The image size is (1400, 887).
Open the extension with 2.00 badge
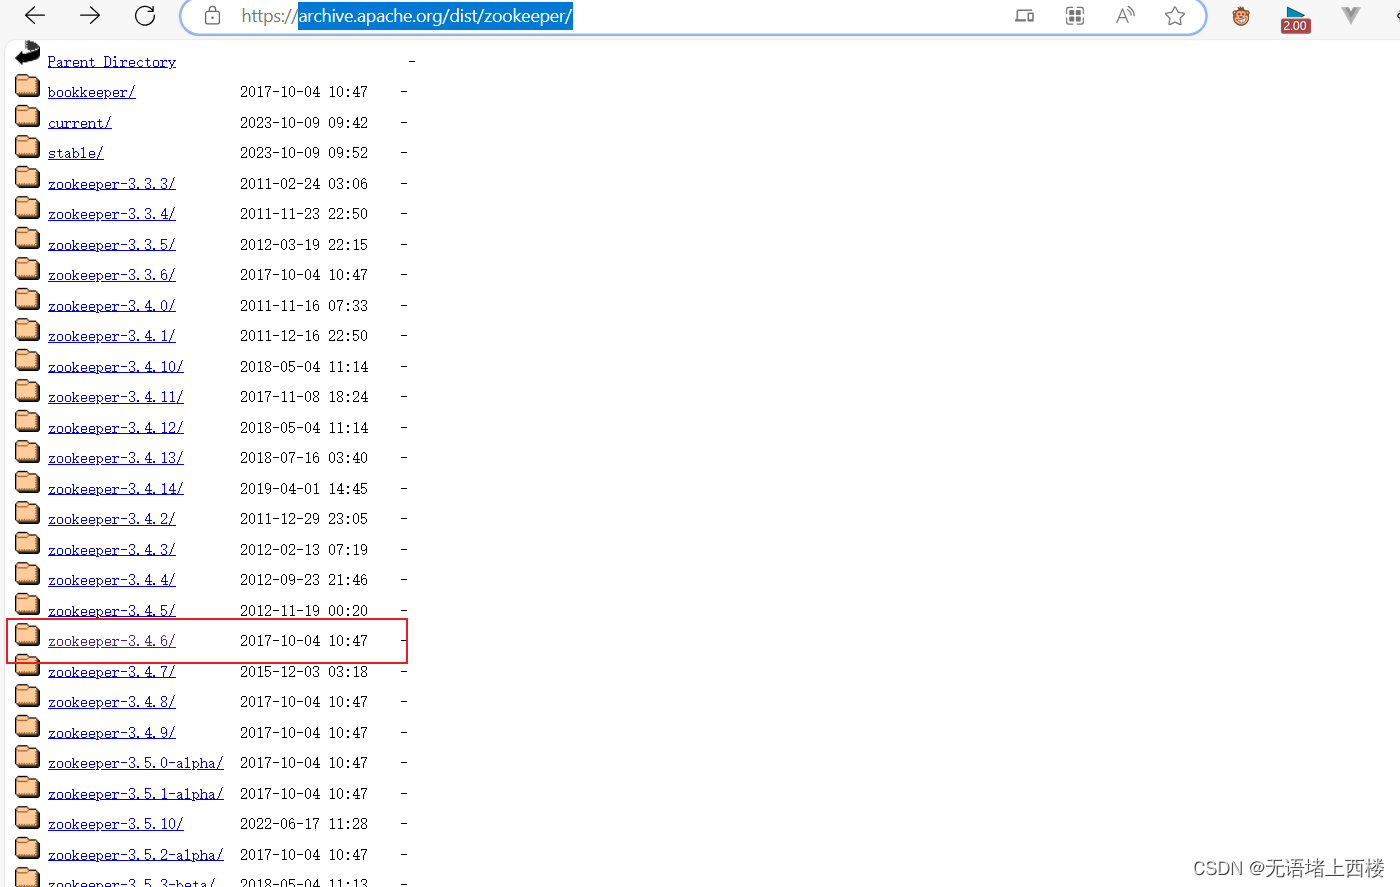(1295, 18)
